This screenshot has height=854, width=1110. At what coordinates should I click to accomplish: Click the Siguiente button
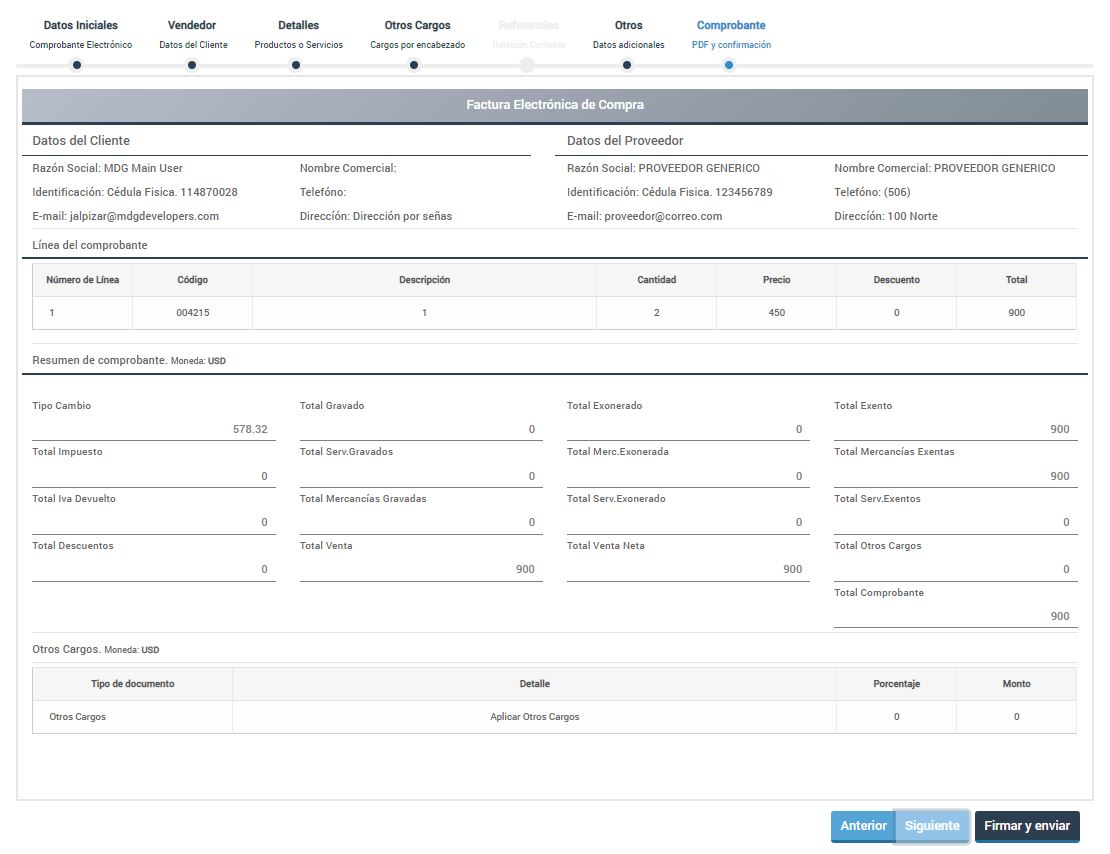[x=932, y=826]
